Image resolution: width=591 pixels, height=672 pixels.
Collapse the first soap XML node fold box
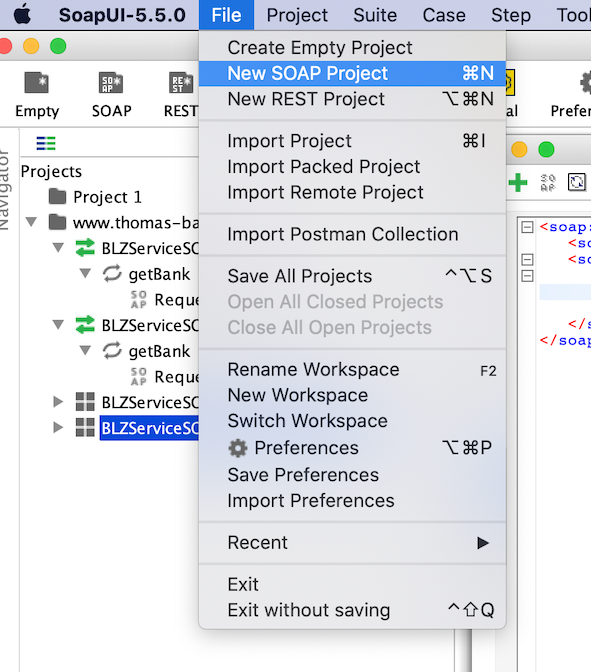point(527,227)
